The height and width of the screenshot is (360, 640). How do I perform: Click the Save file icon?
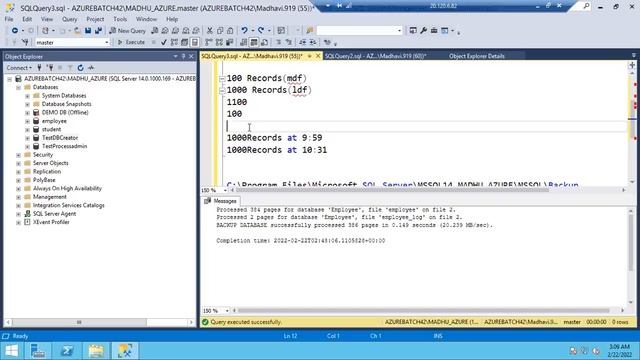pyautogui.click(x=88, y=31)
